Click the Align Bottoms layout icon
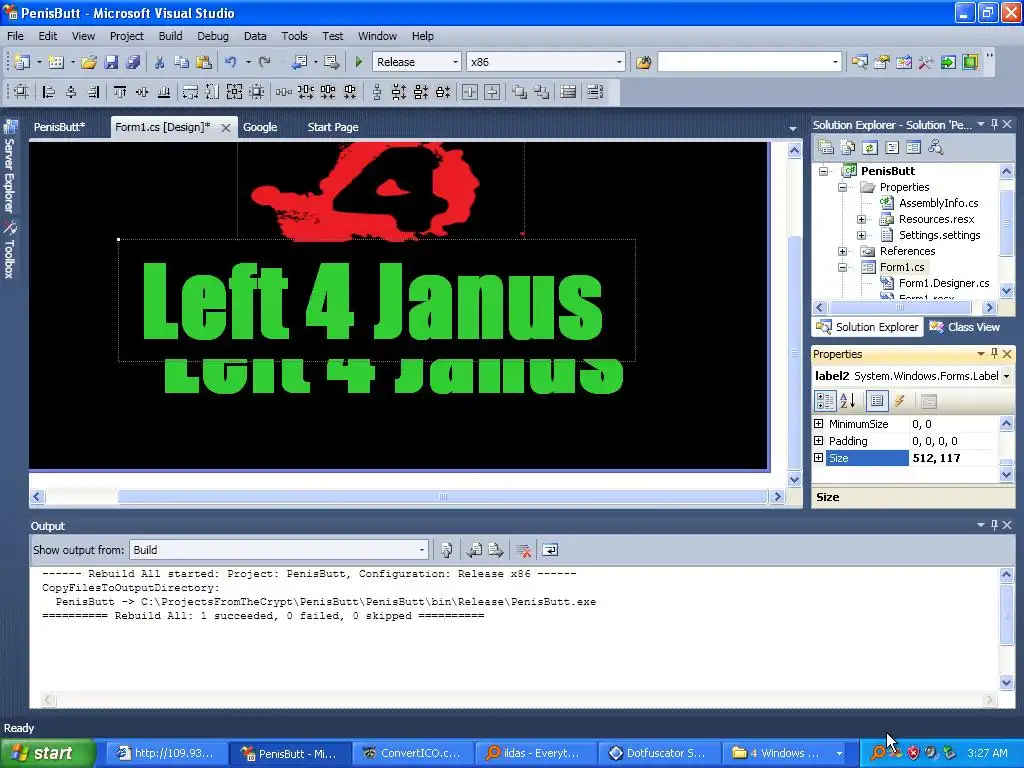 [x=164, y=92]
